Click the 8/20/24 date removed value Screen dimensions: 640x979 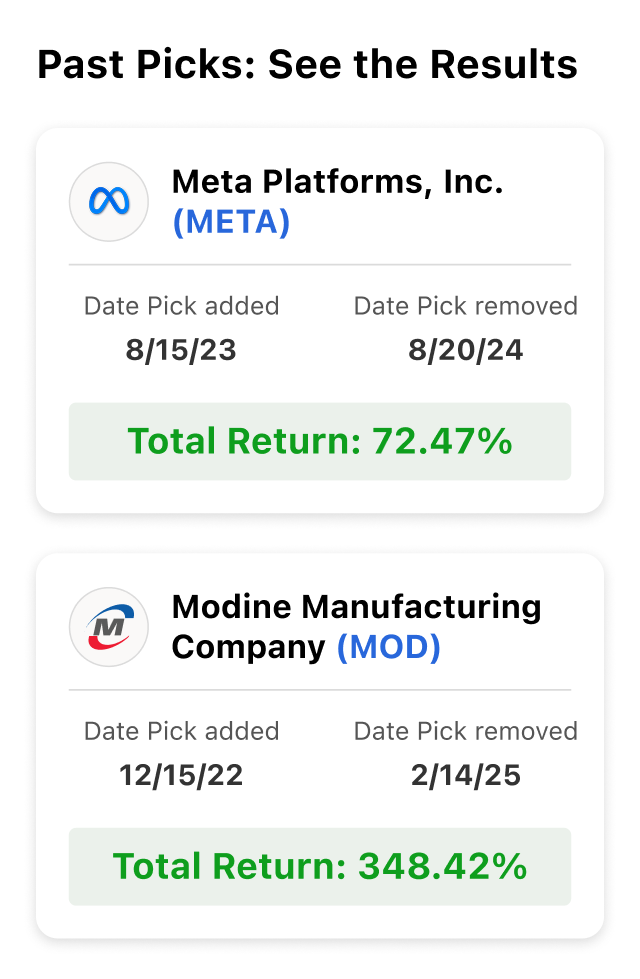point(466,351)
